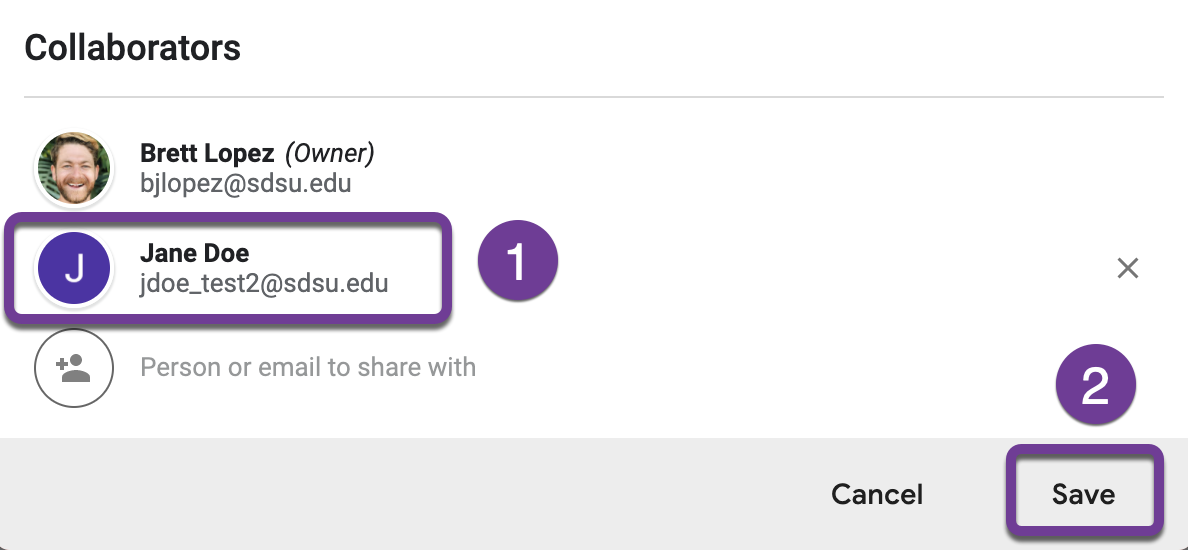Focus the 'Person or email to share with' field

pos(308,367)
